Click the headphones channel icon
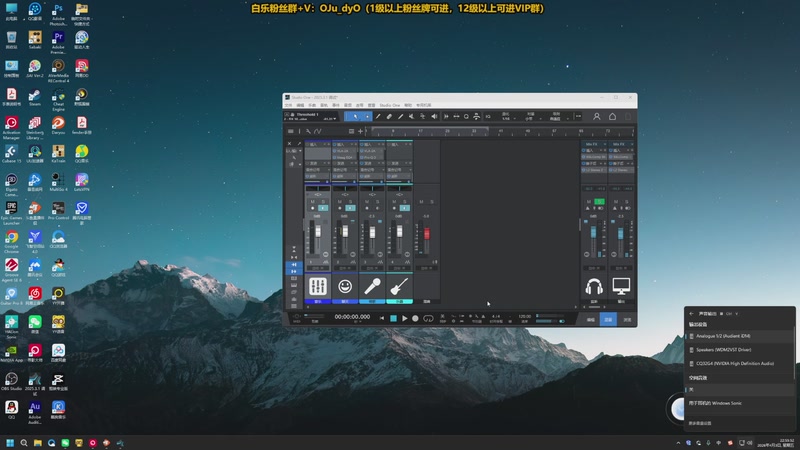 [594, 286]
